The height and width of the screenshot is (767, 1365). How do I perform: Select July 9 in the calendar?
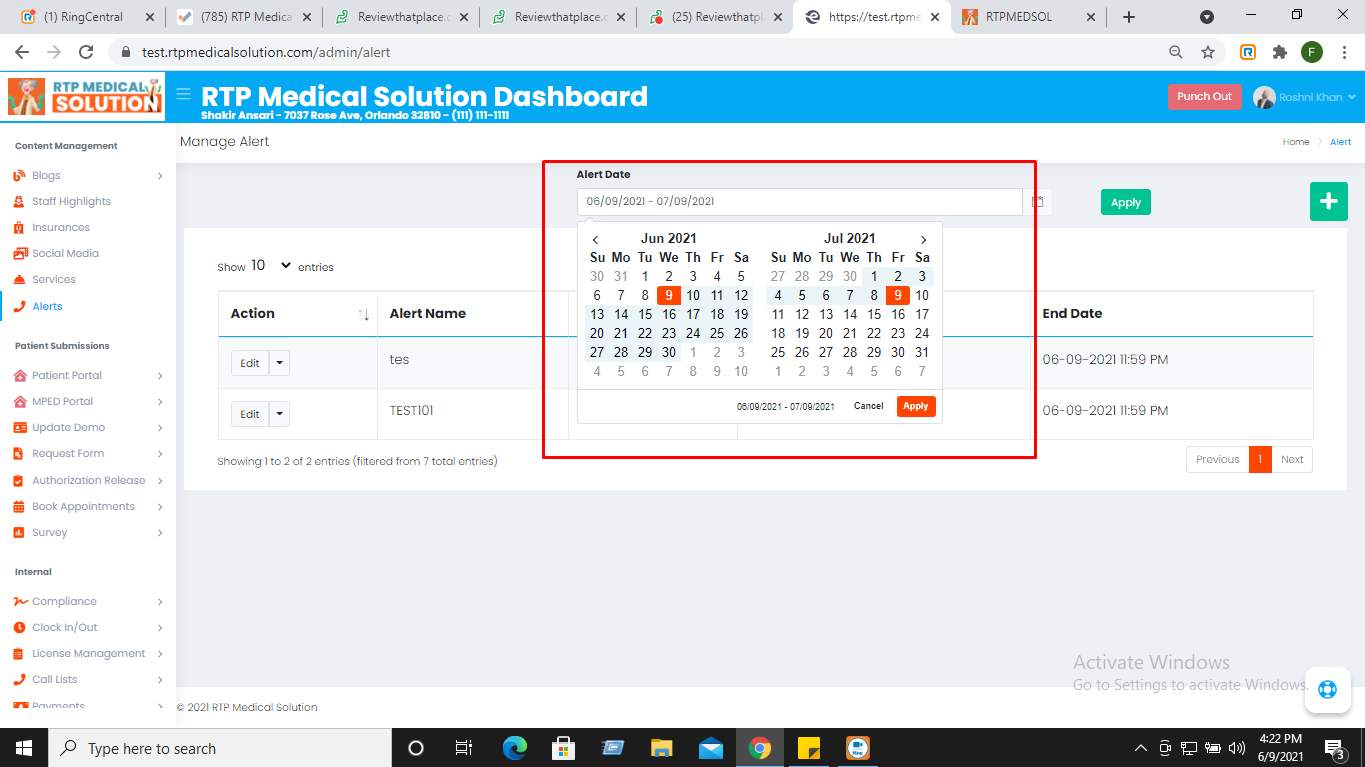898,295
